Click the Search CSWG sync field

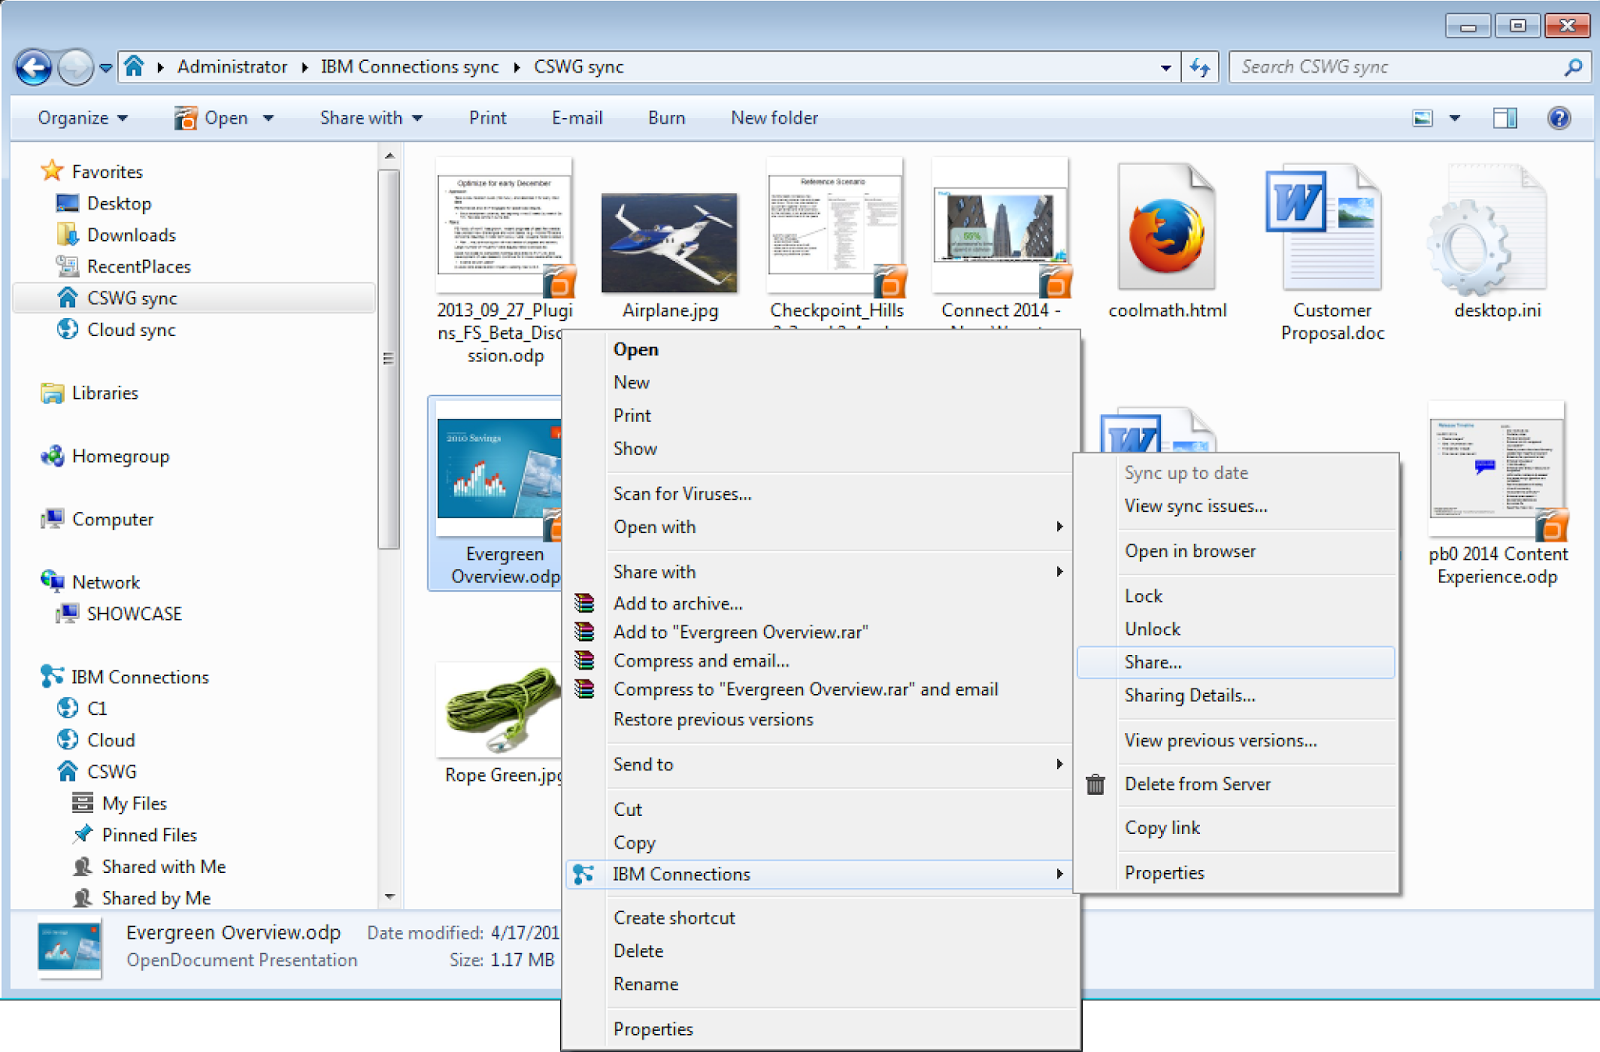[x=1398, y=67]
